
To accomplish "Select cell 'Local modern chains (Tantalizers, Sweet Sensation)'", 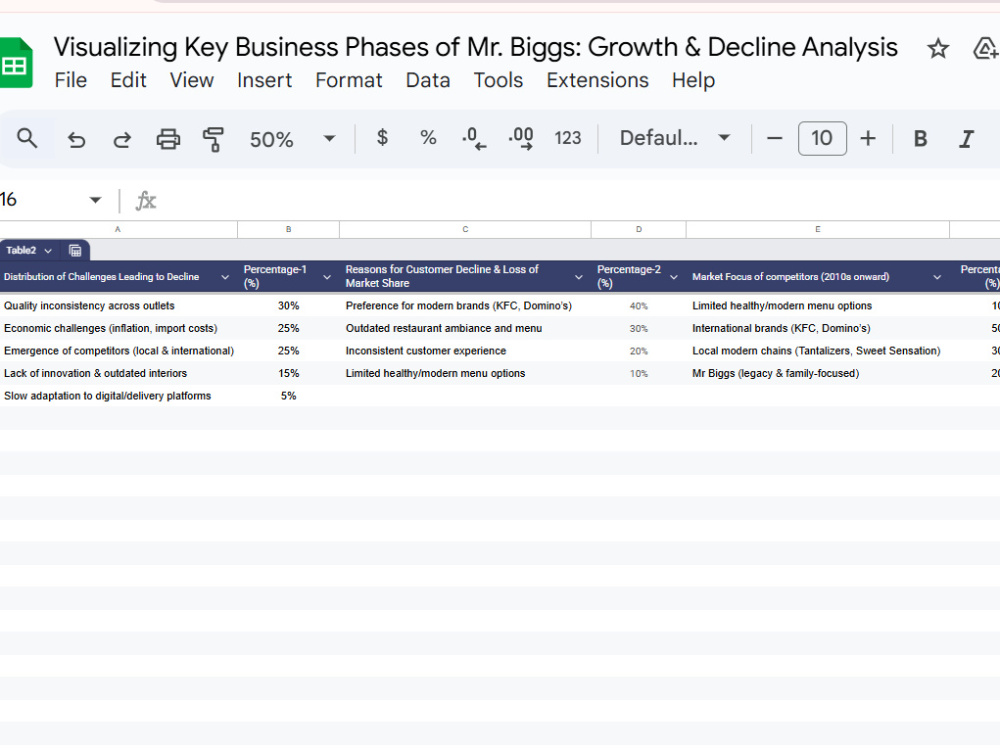I will (818, 351).
